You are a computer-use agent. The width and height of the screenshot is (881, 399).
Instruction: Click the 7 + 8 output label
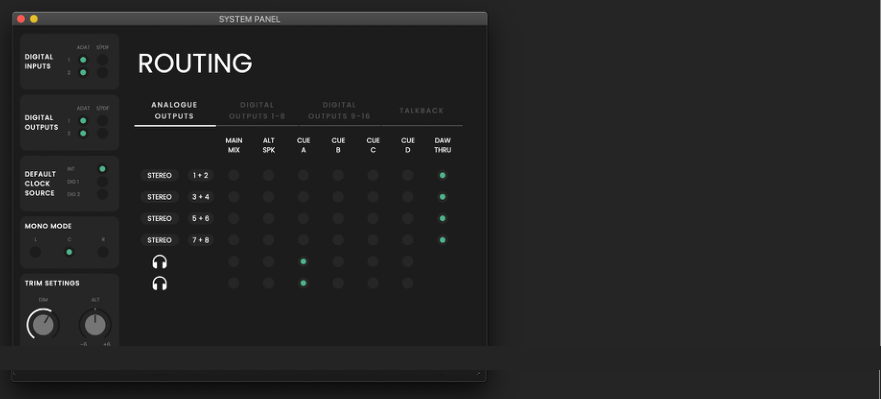201,240
